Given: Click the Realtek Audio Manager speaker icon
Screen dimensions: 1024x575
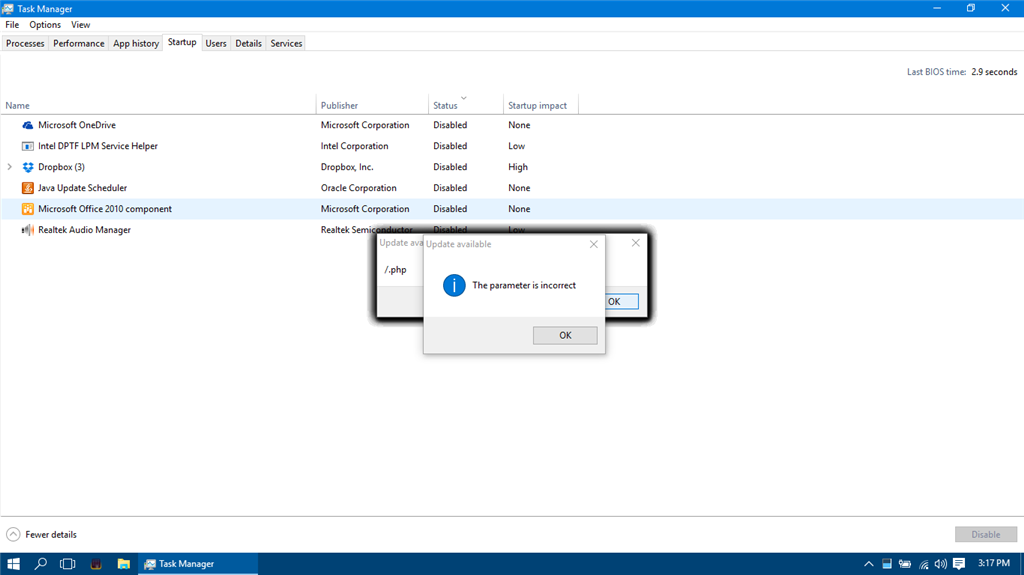Looking at the screenshot, I should point(27,230).
